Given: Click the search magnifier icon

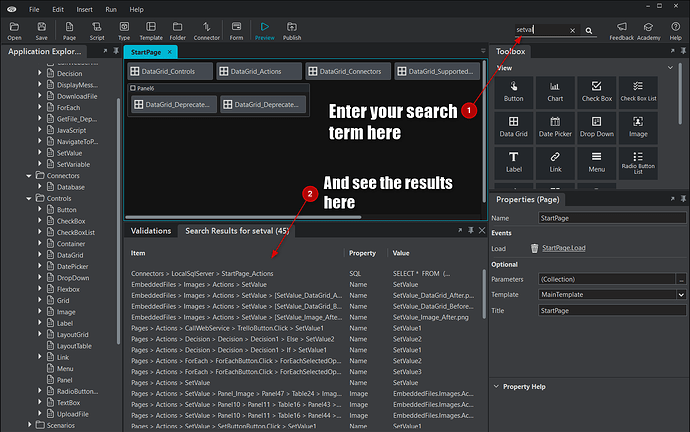Looking at the screenshot, I should coord(589,30).
